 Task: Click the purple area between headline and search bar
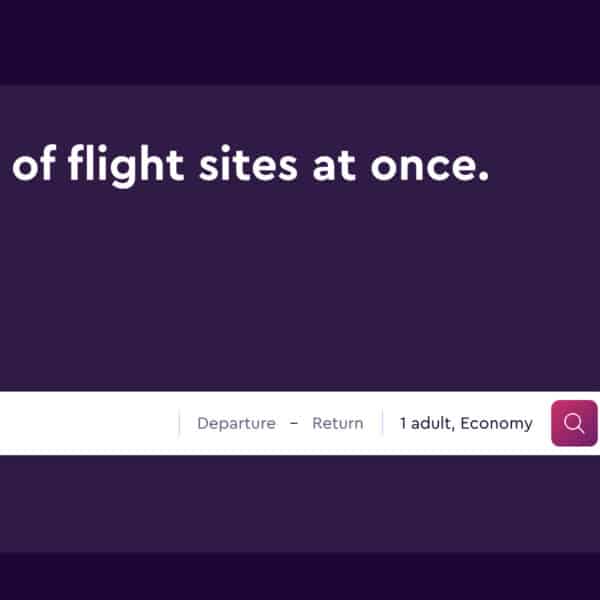click(x=300, y=290)
